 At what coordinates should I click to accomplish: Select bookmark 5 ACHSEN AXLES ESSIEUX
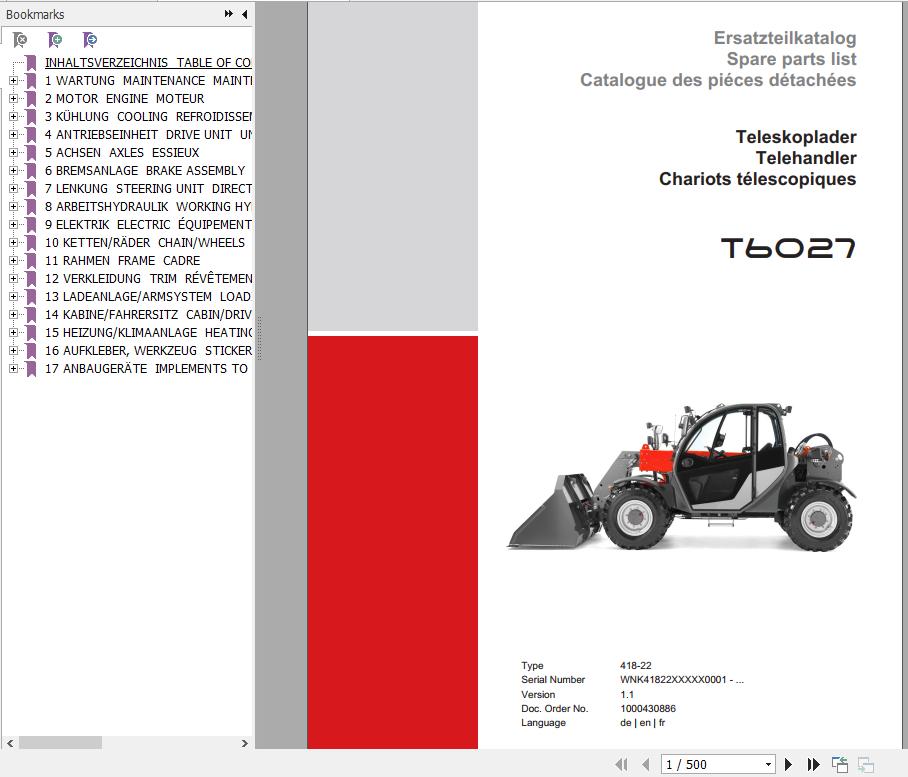click(122, 152)
